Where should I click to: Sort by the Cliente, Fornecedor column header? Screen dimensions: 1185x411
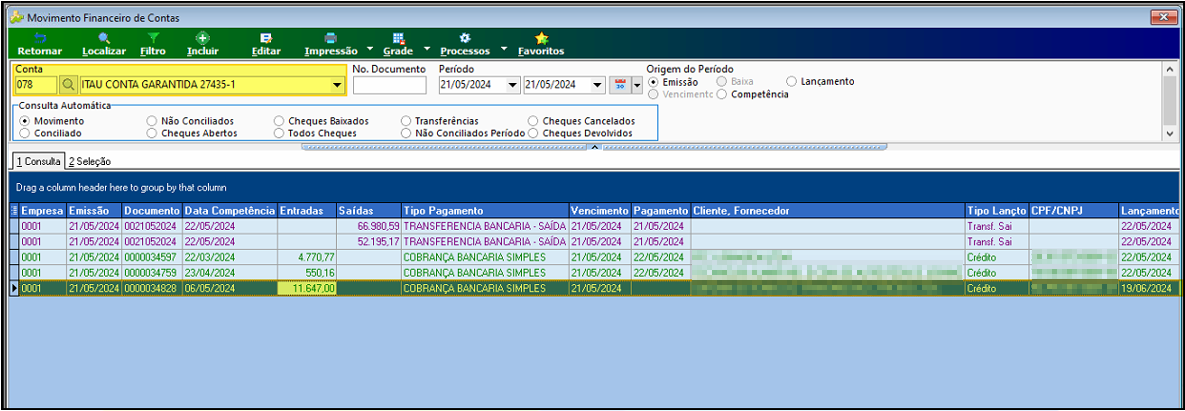point(828,211)
